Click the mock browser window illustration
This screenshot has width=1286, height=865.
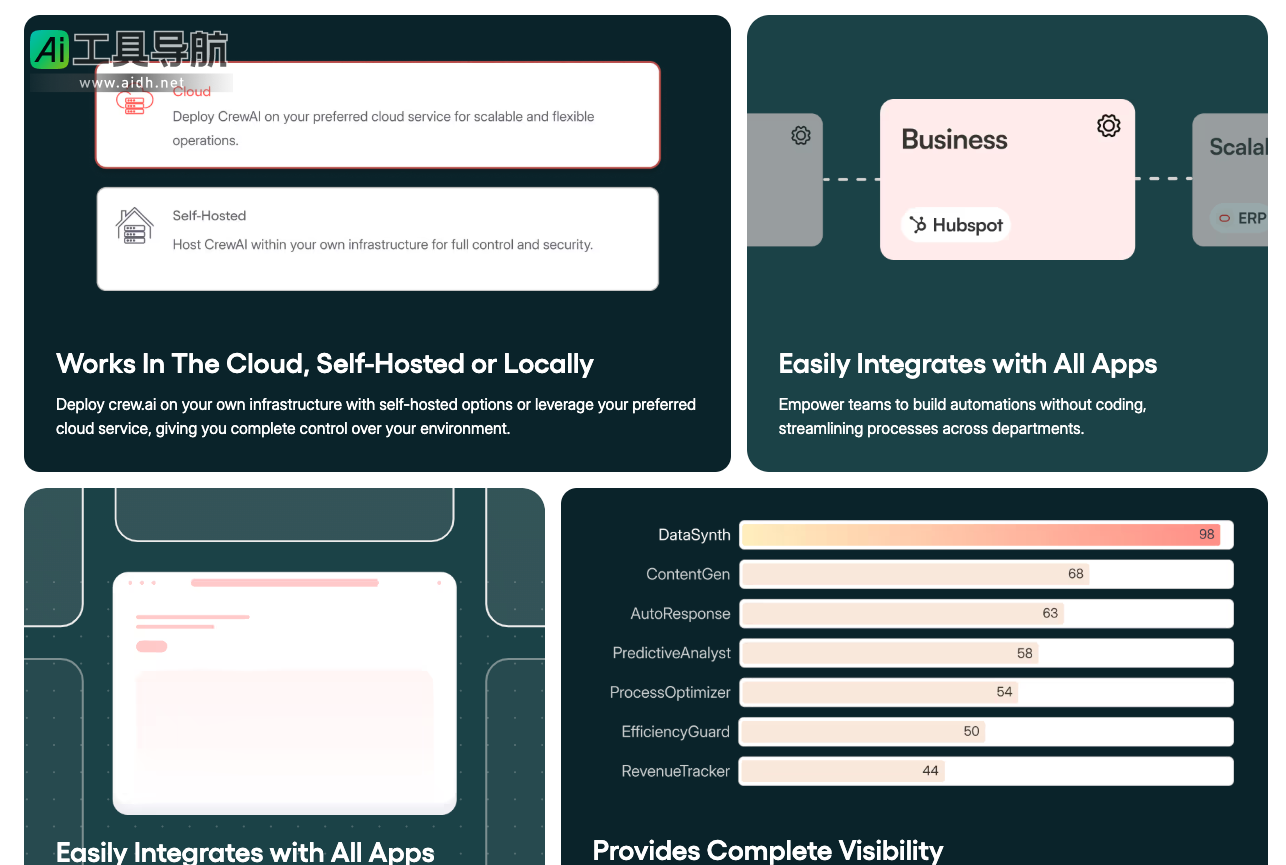[x=284, y=692]
